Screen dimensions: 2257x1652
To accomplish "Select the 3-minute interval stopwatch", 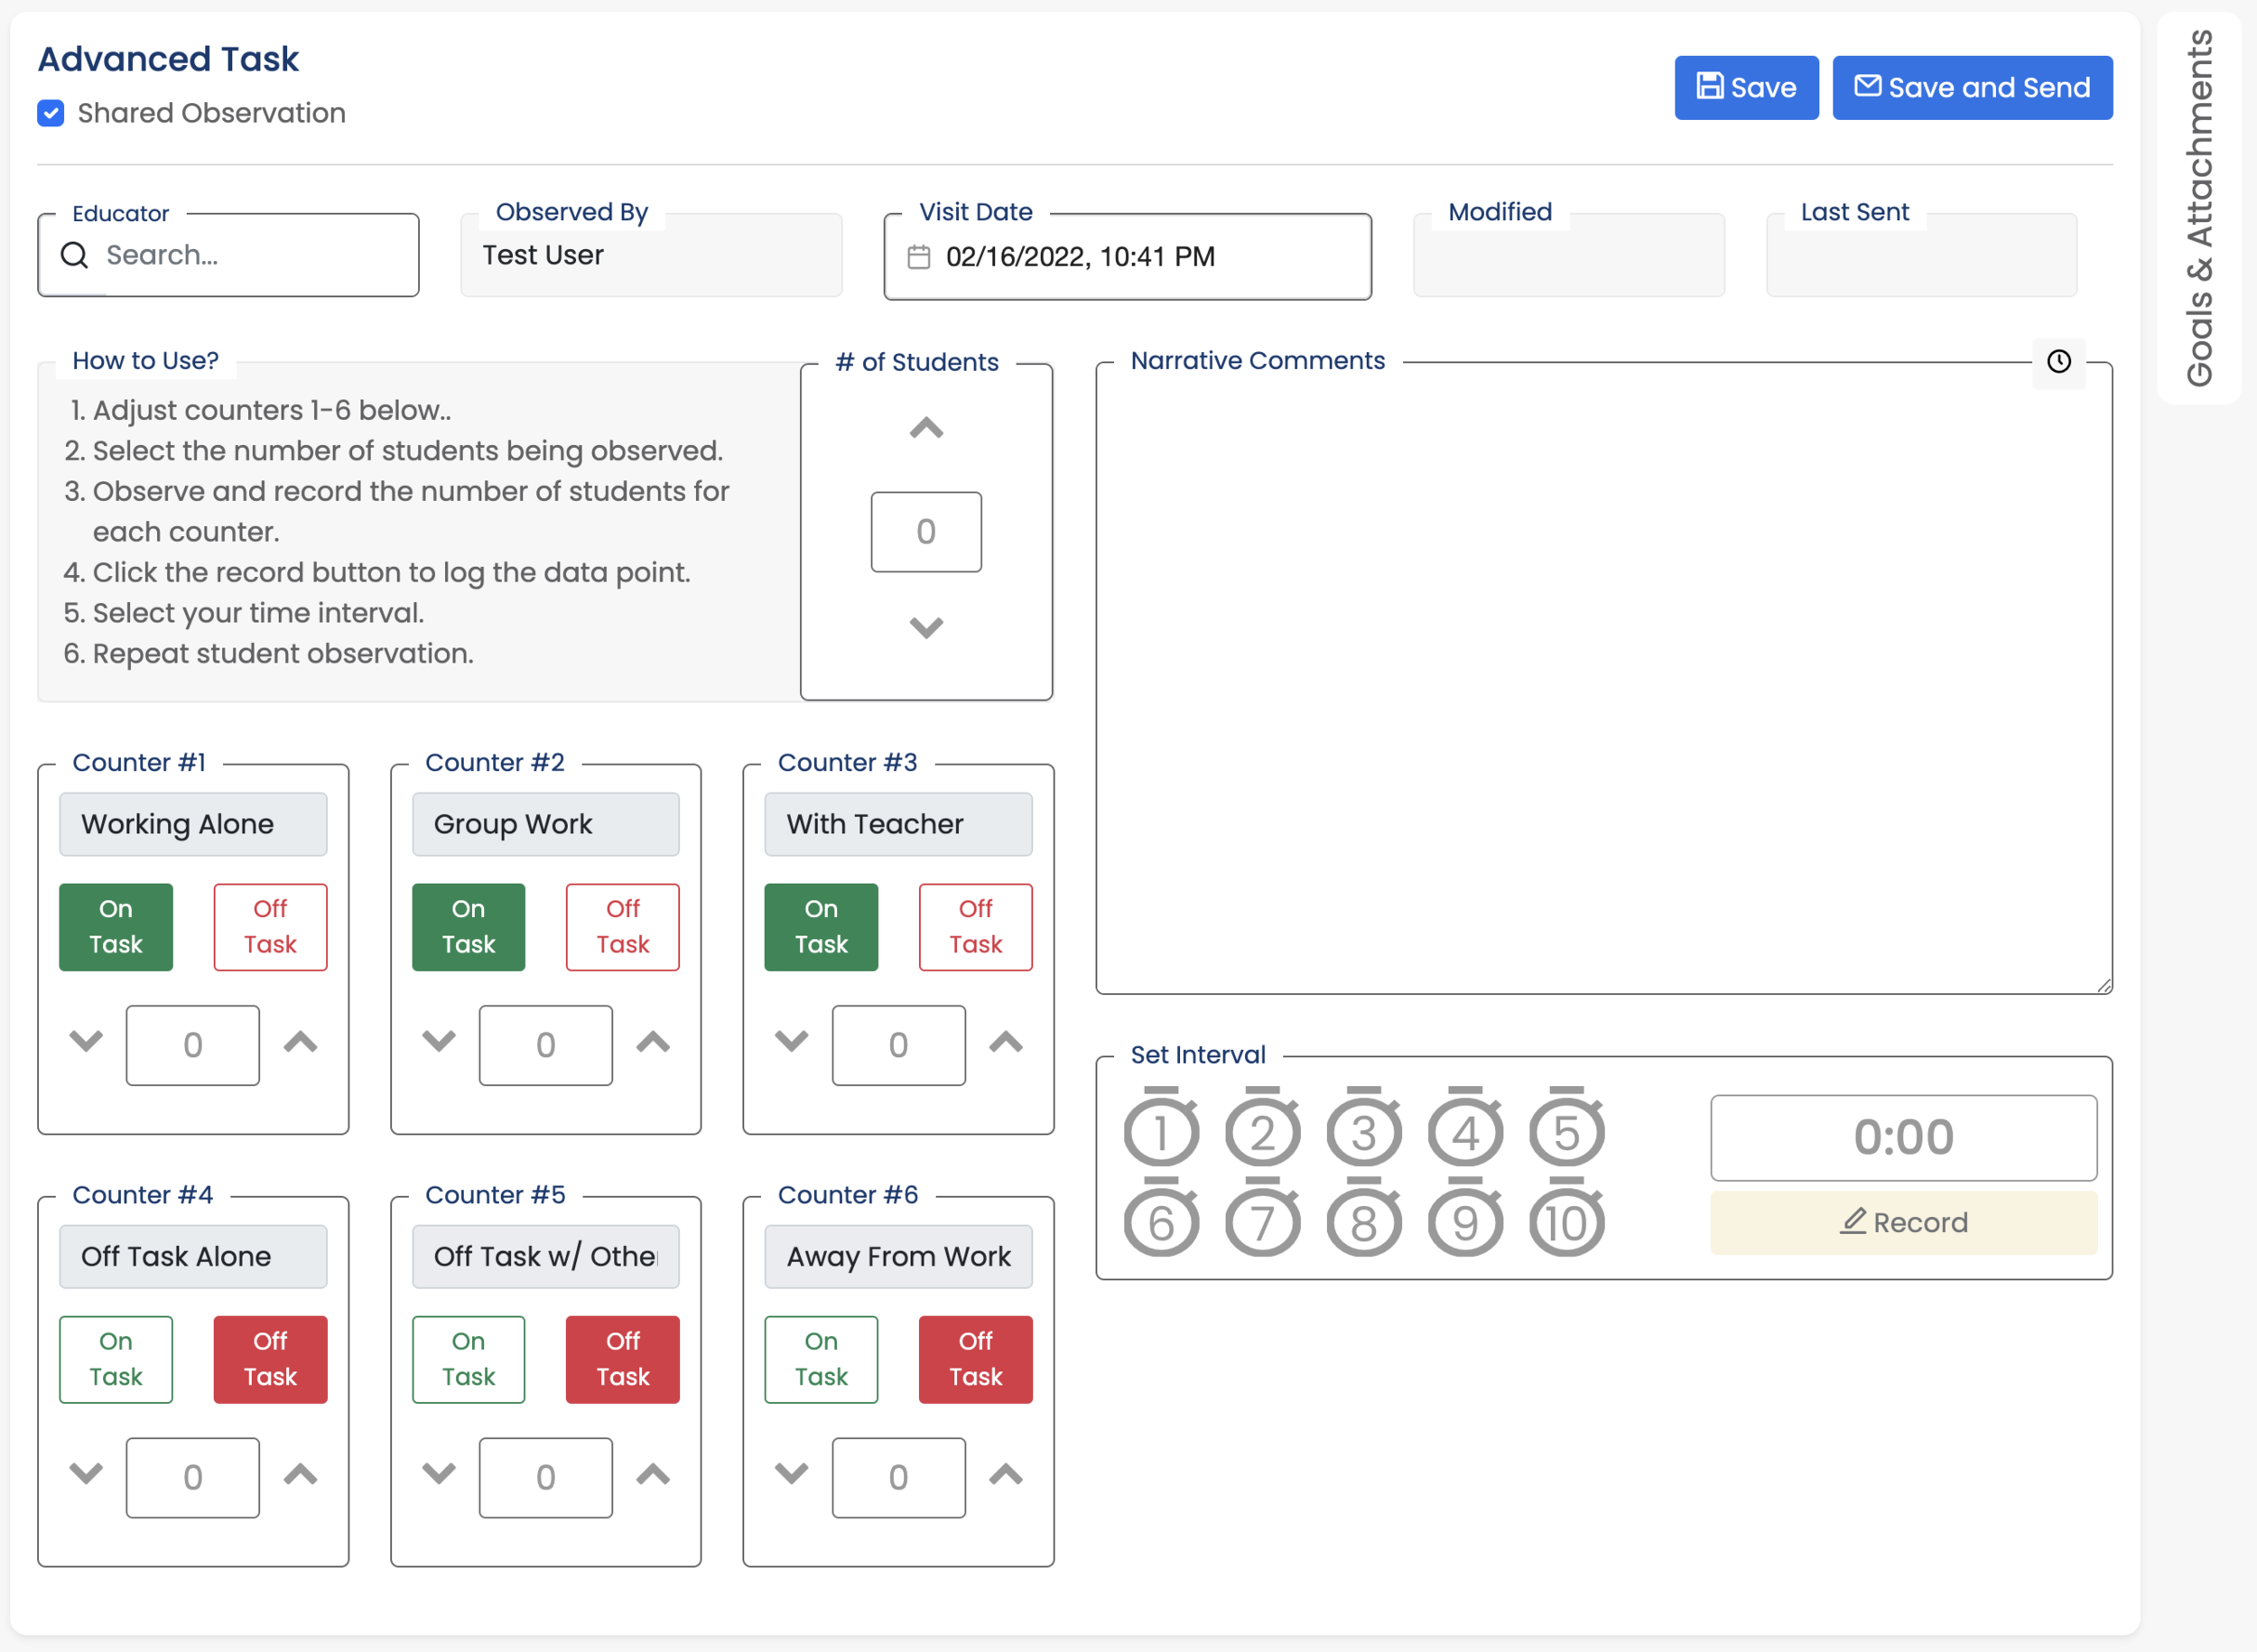I will click(x=1363, y=1133).
